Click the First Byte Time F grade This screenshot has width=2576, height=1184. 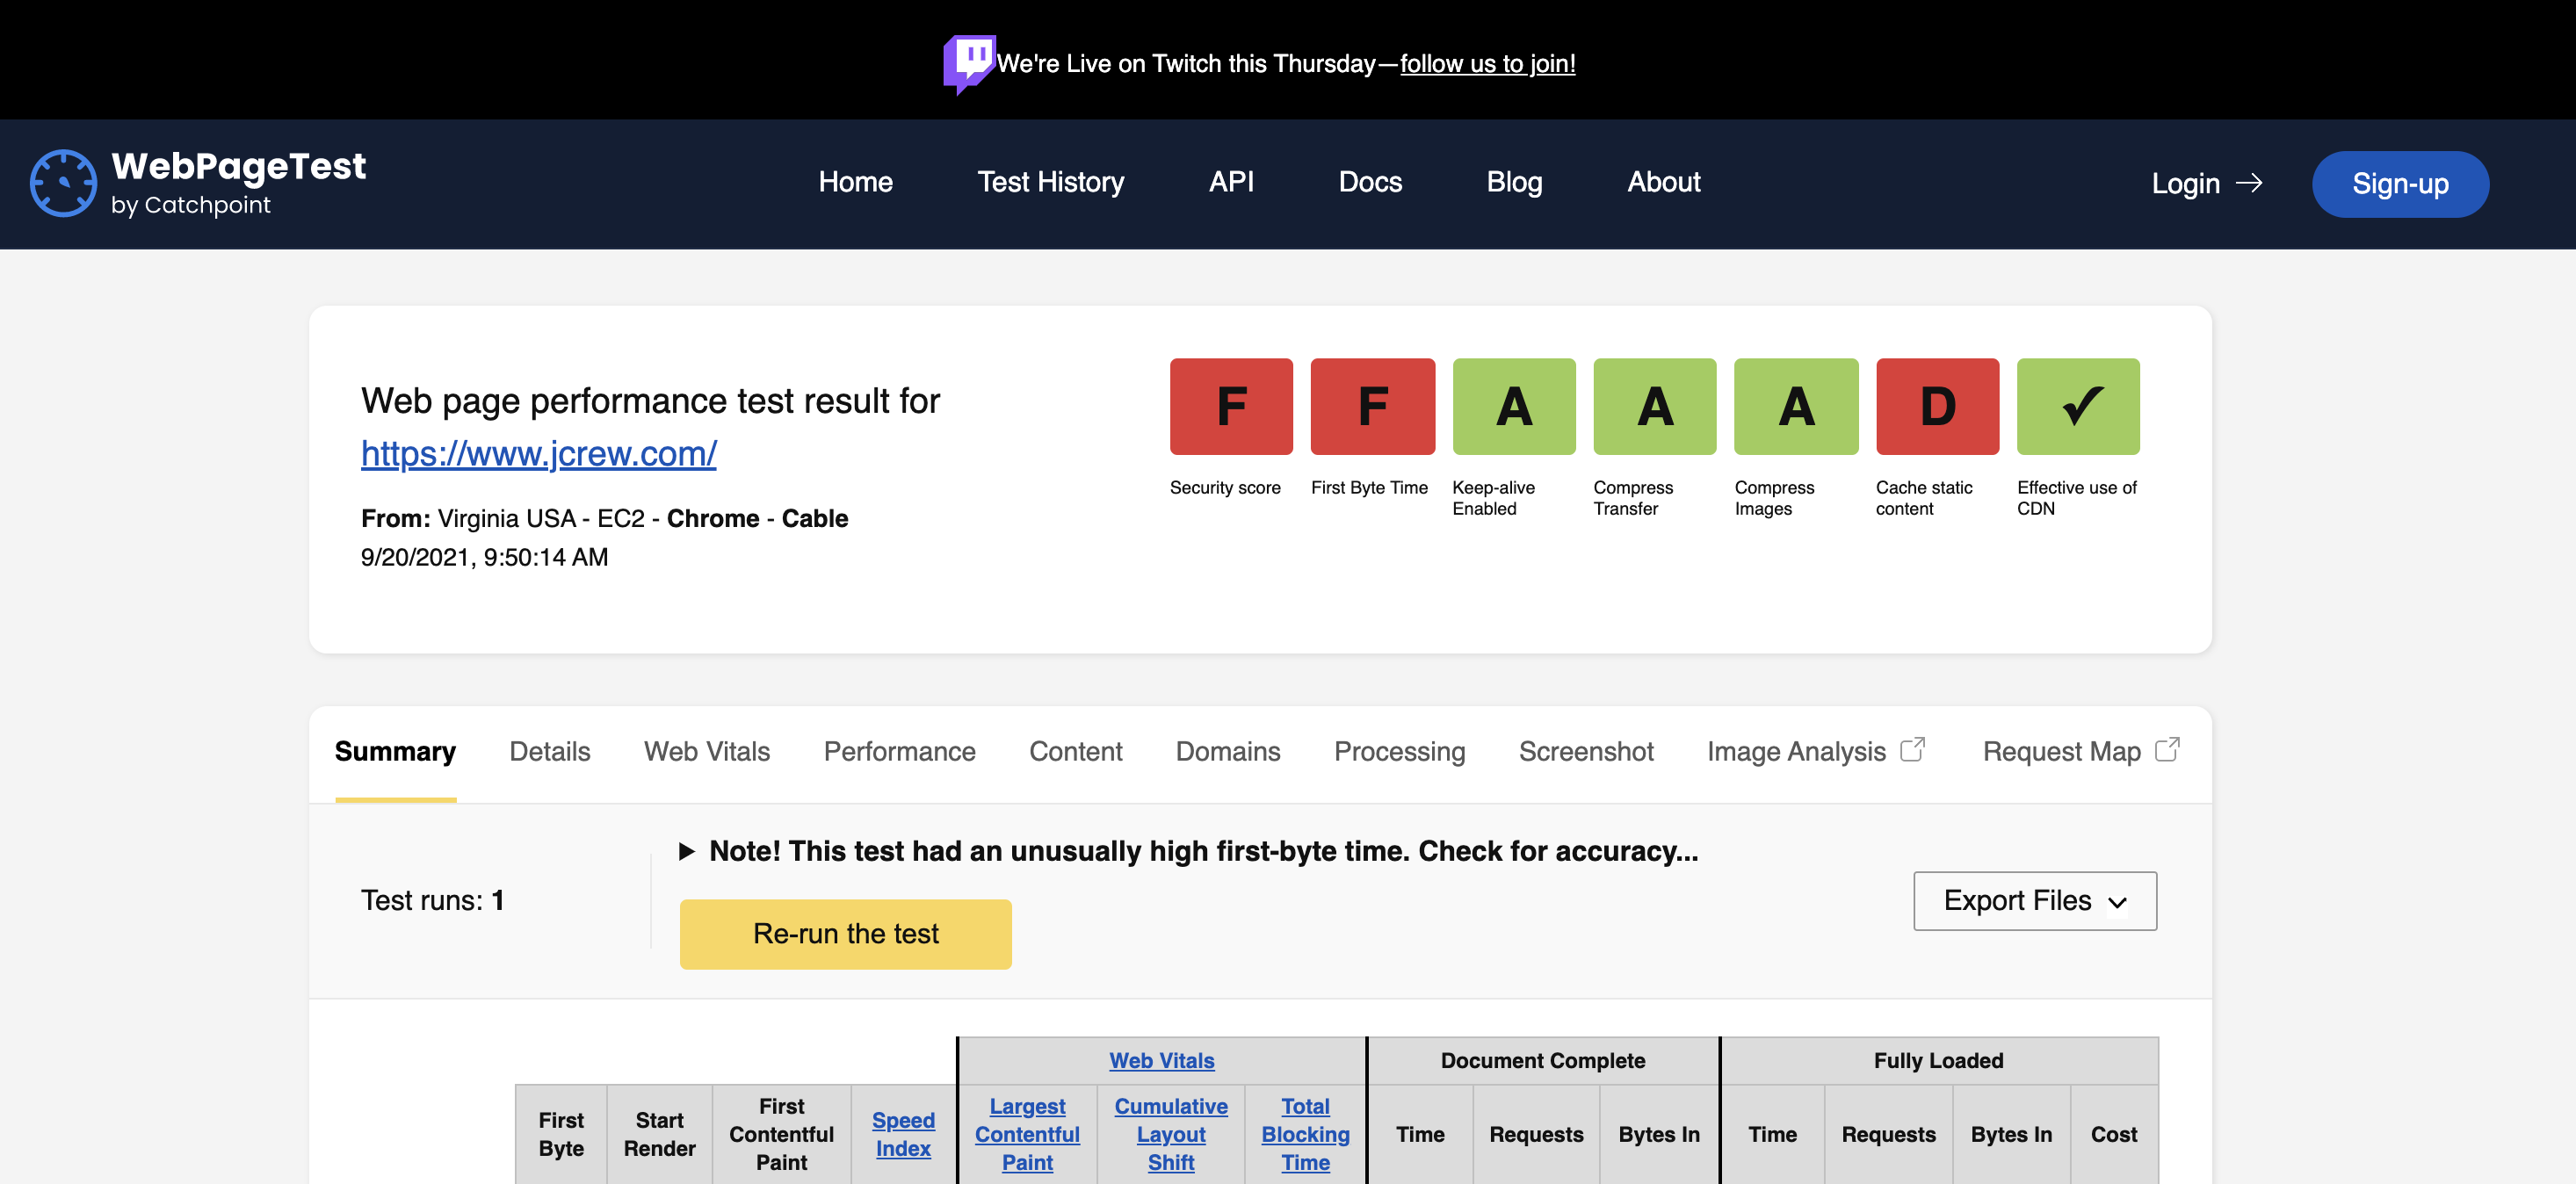tap(1372, 406)
